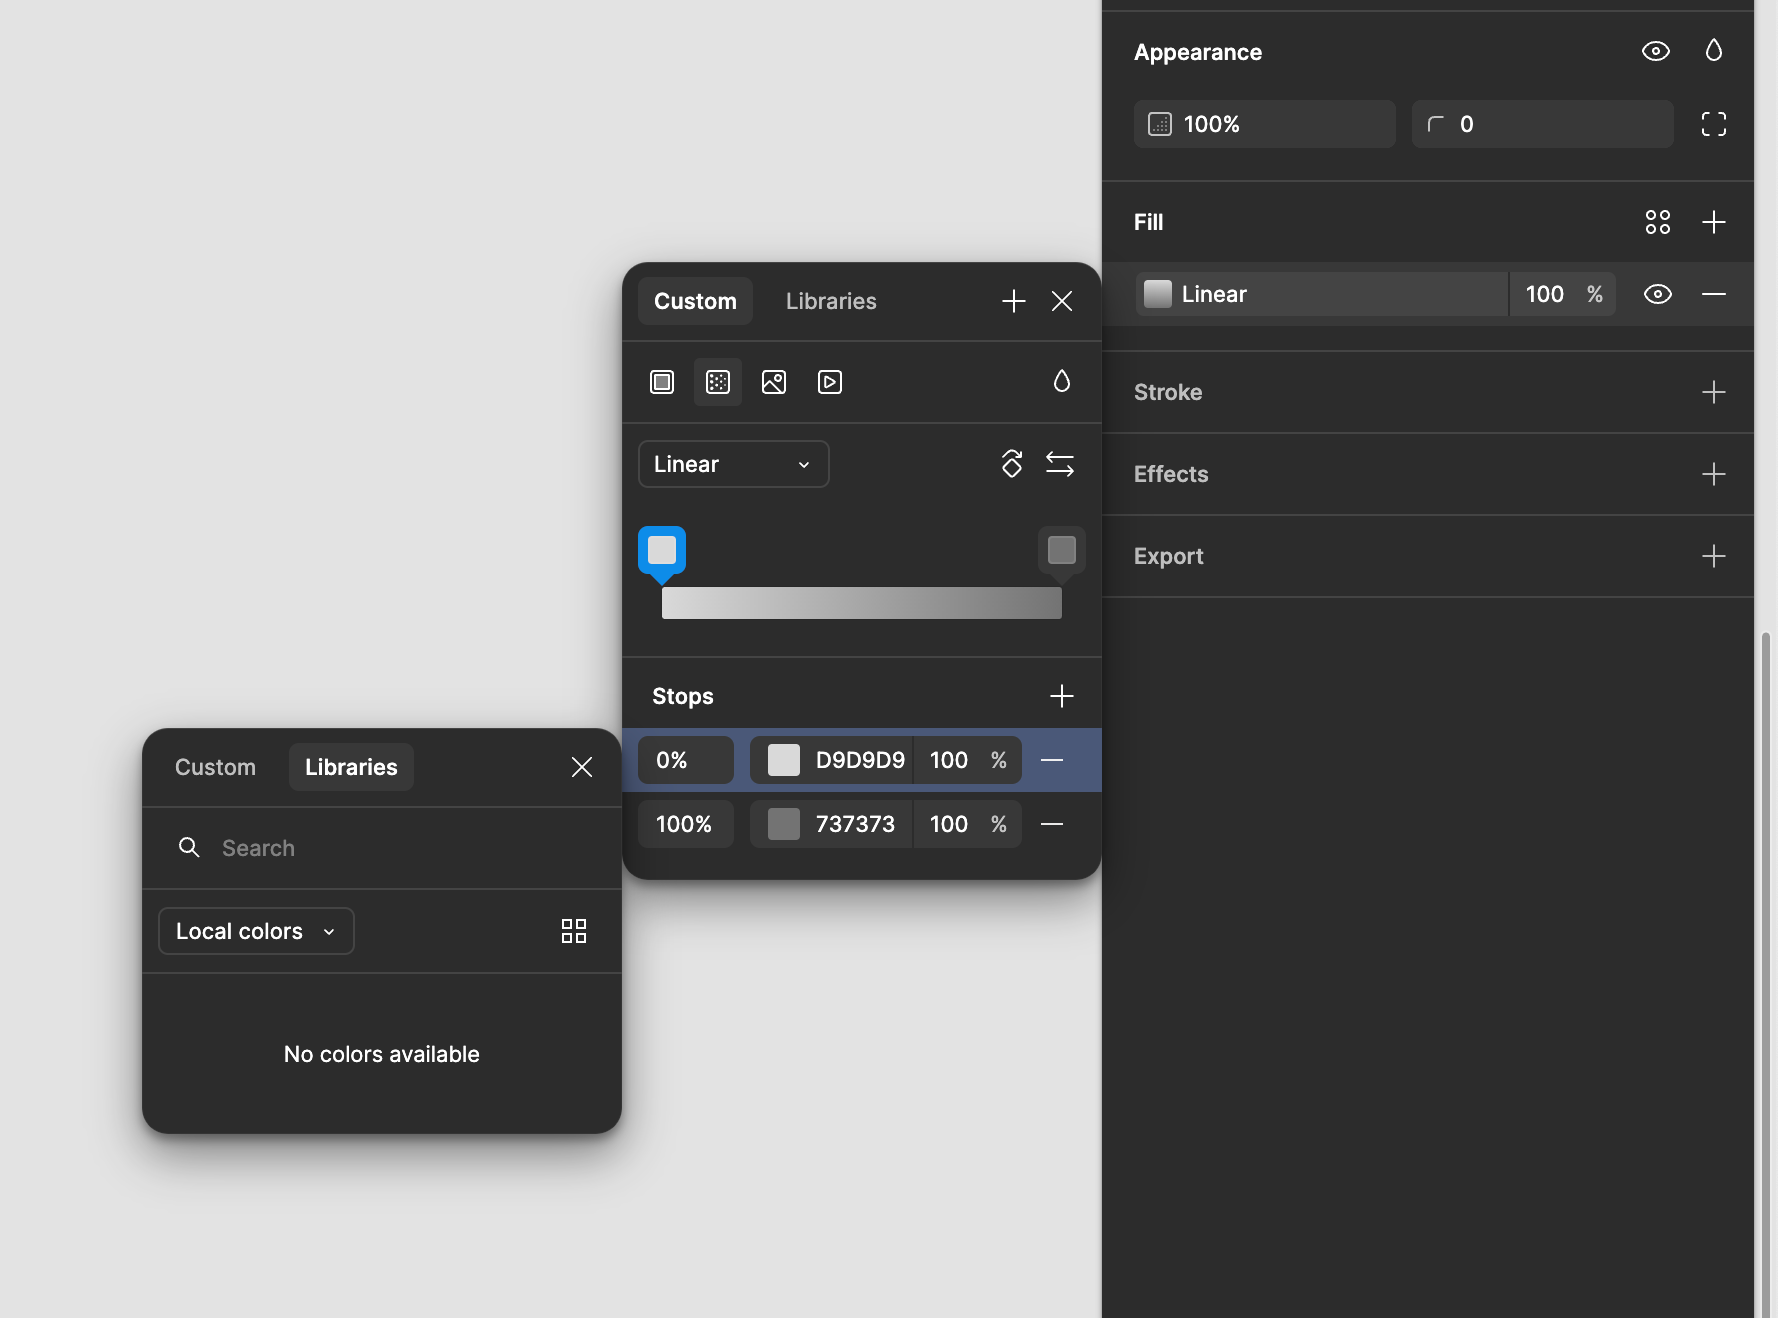Screen dimensions: 1778x1318
Task: Click the right panel vertical scrollbar
Action: point(1766,975)
